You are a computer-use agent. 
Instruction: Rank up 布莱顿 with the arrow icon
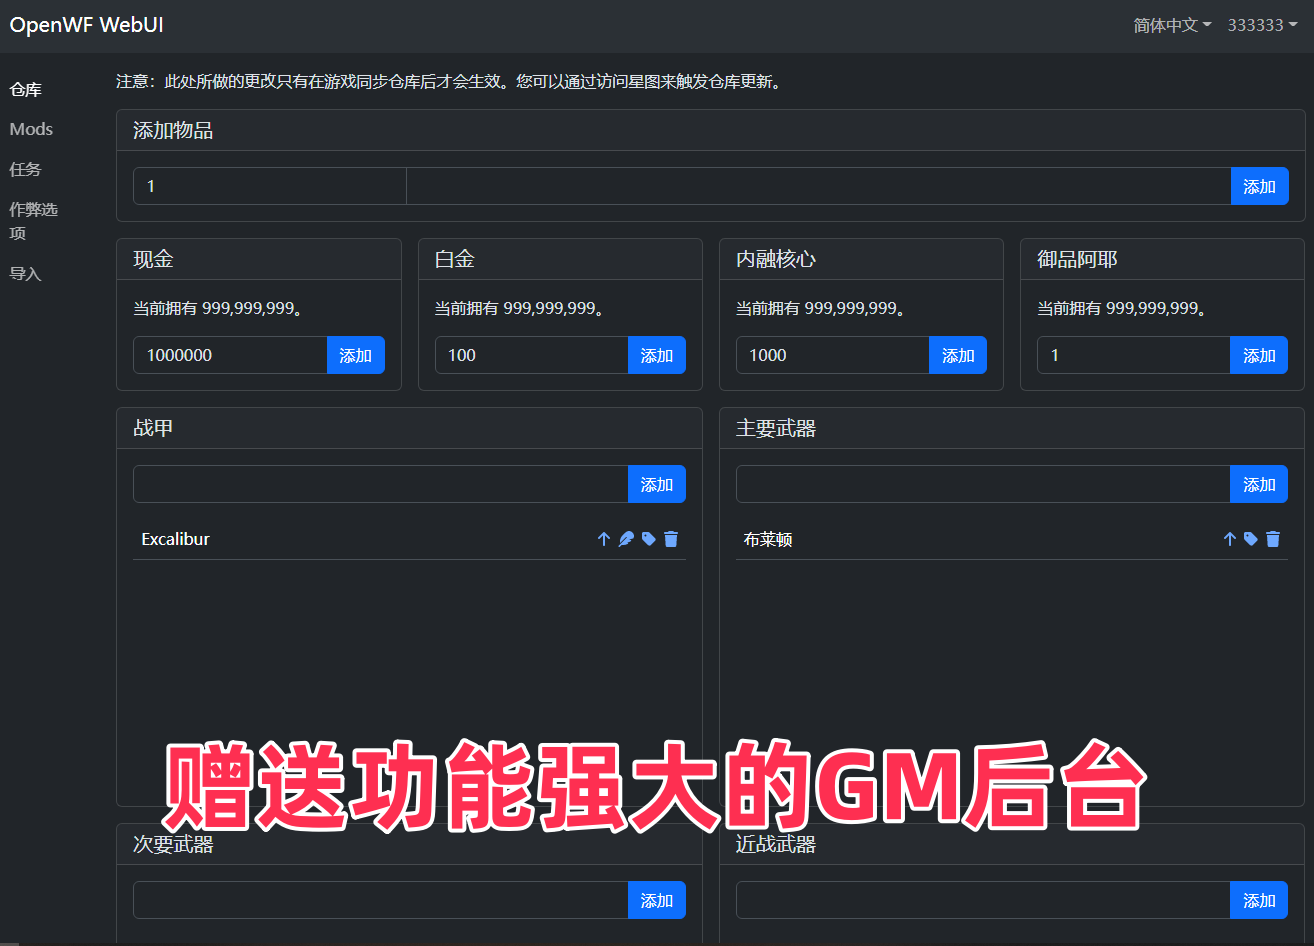click(1229, 539)
